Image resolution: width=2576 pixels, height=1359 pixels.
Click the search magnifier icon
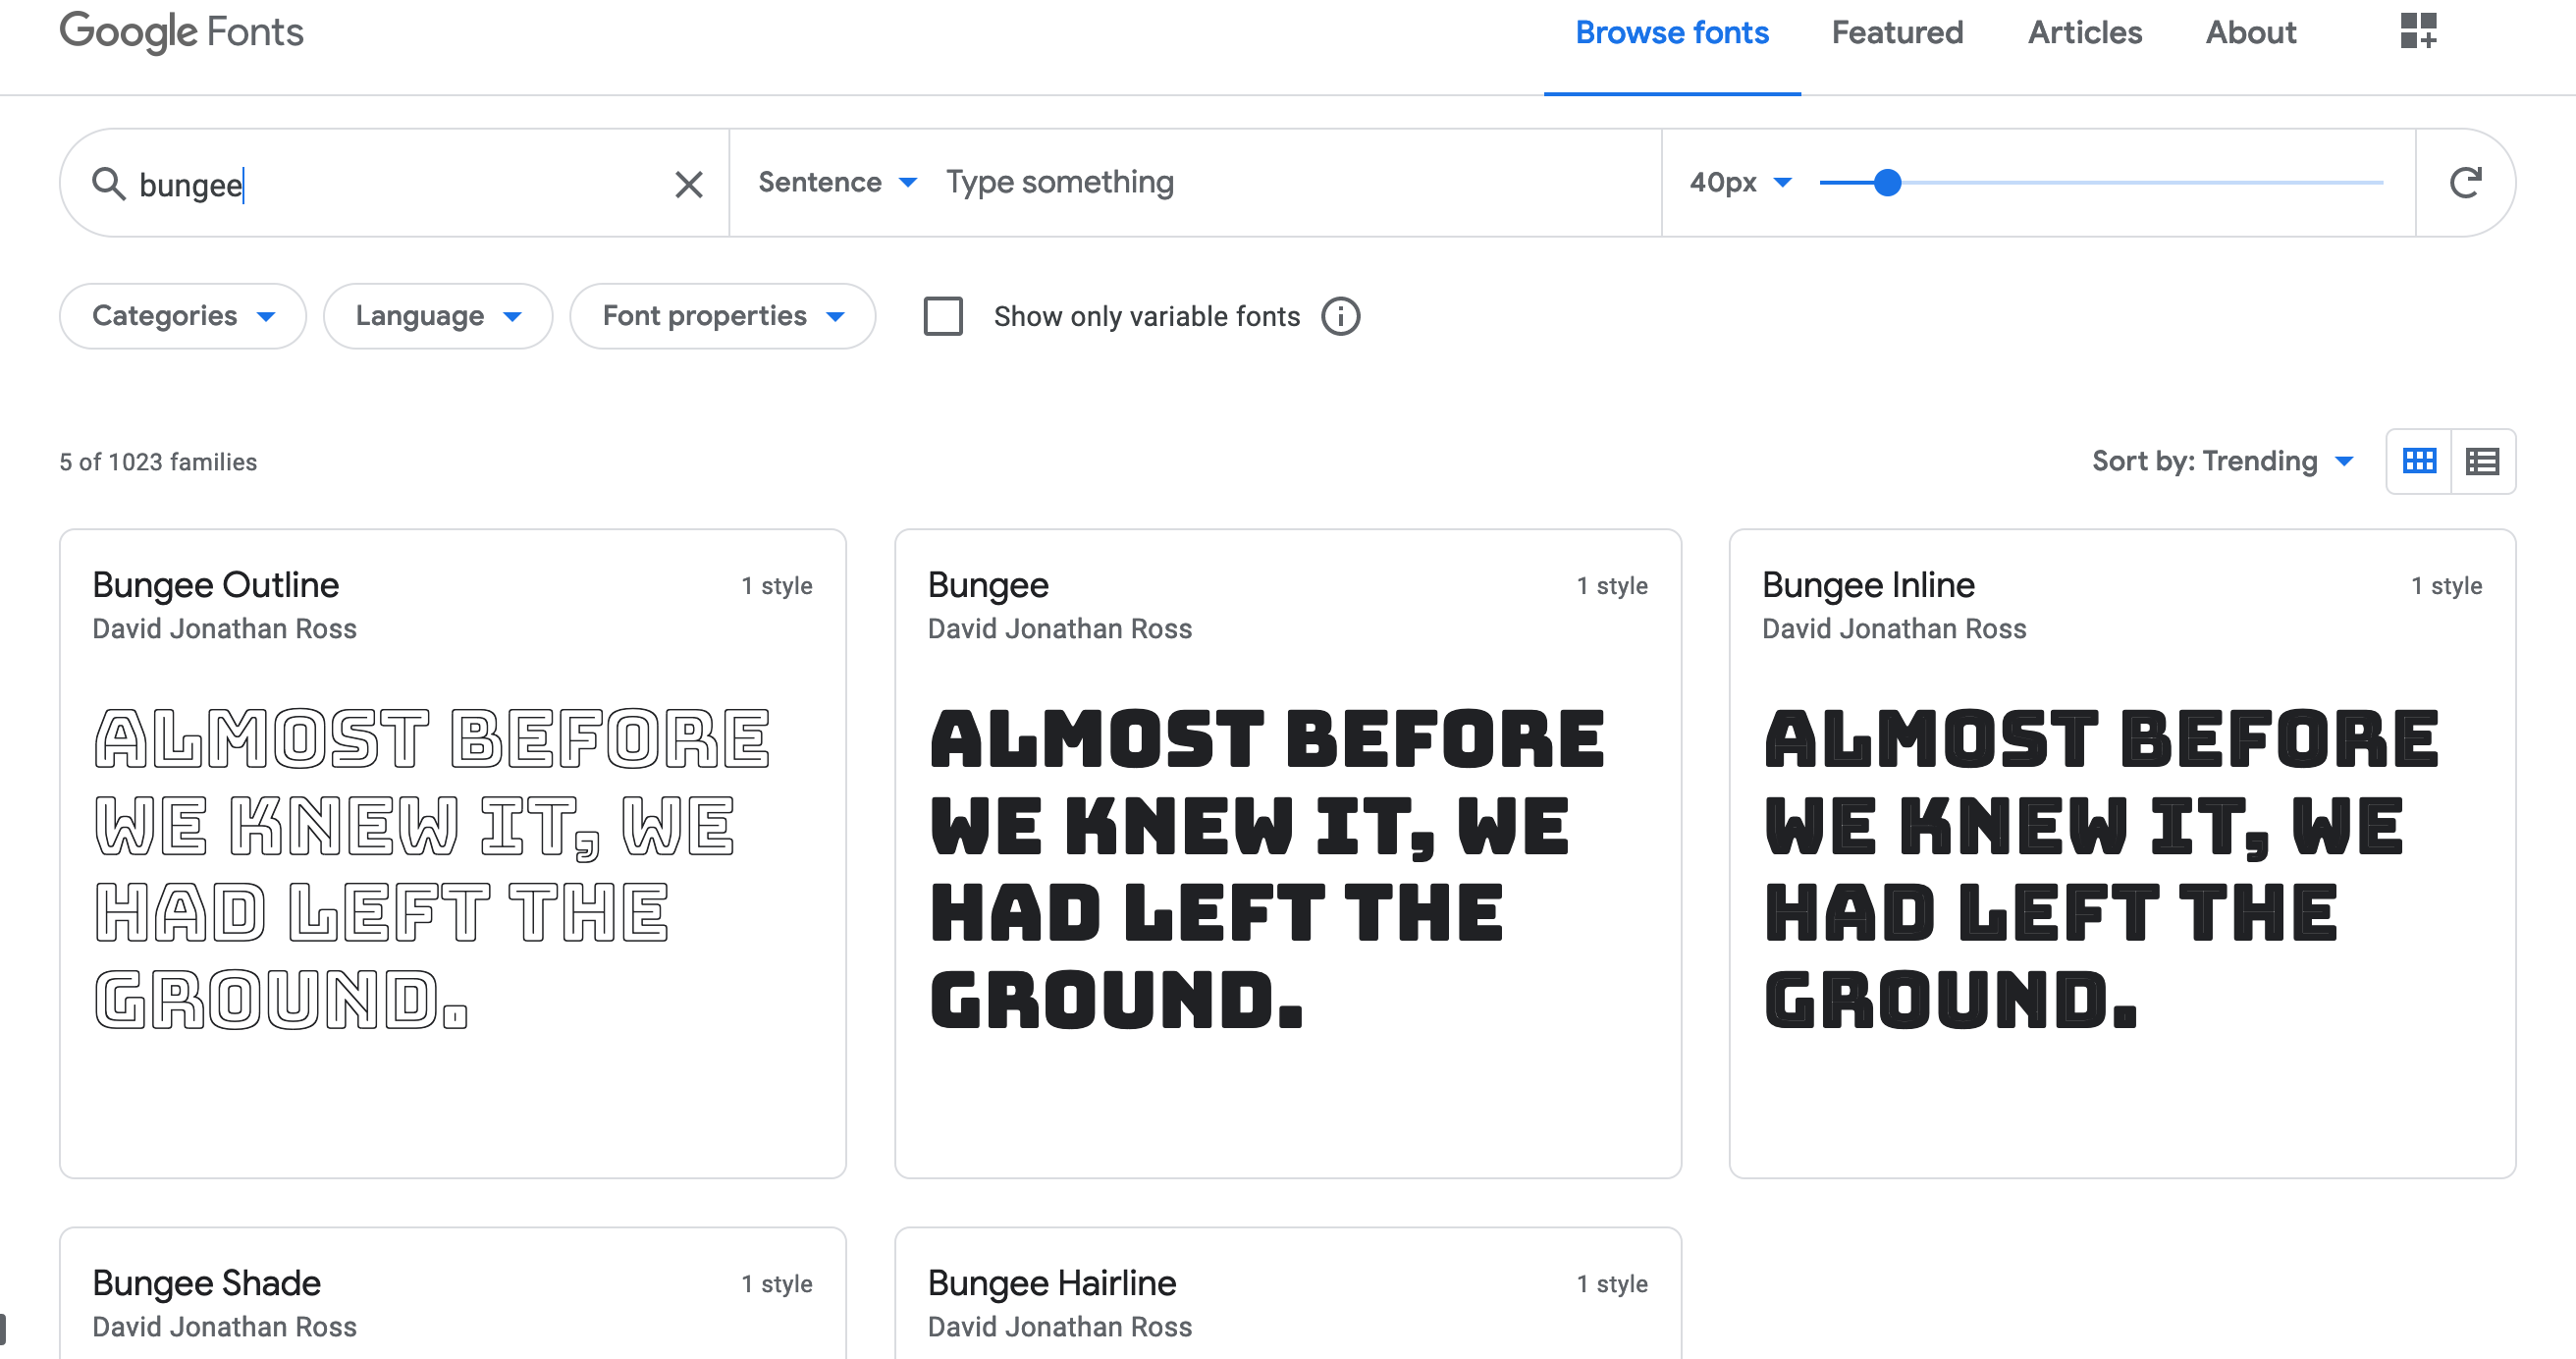click(x=108, y=183)
